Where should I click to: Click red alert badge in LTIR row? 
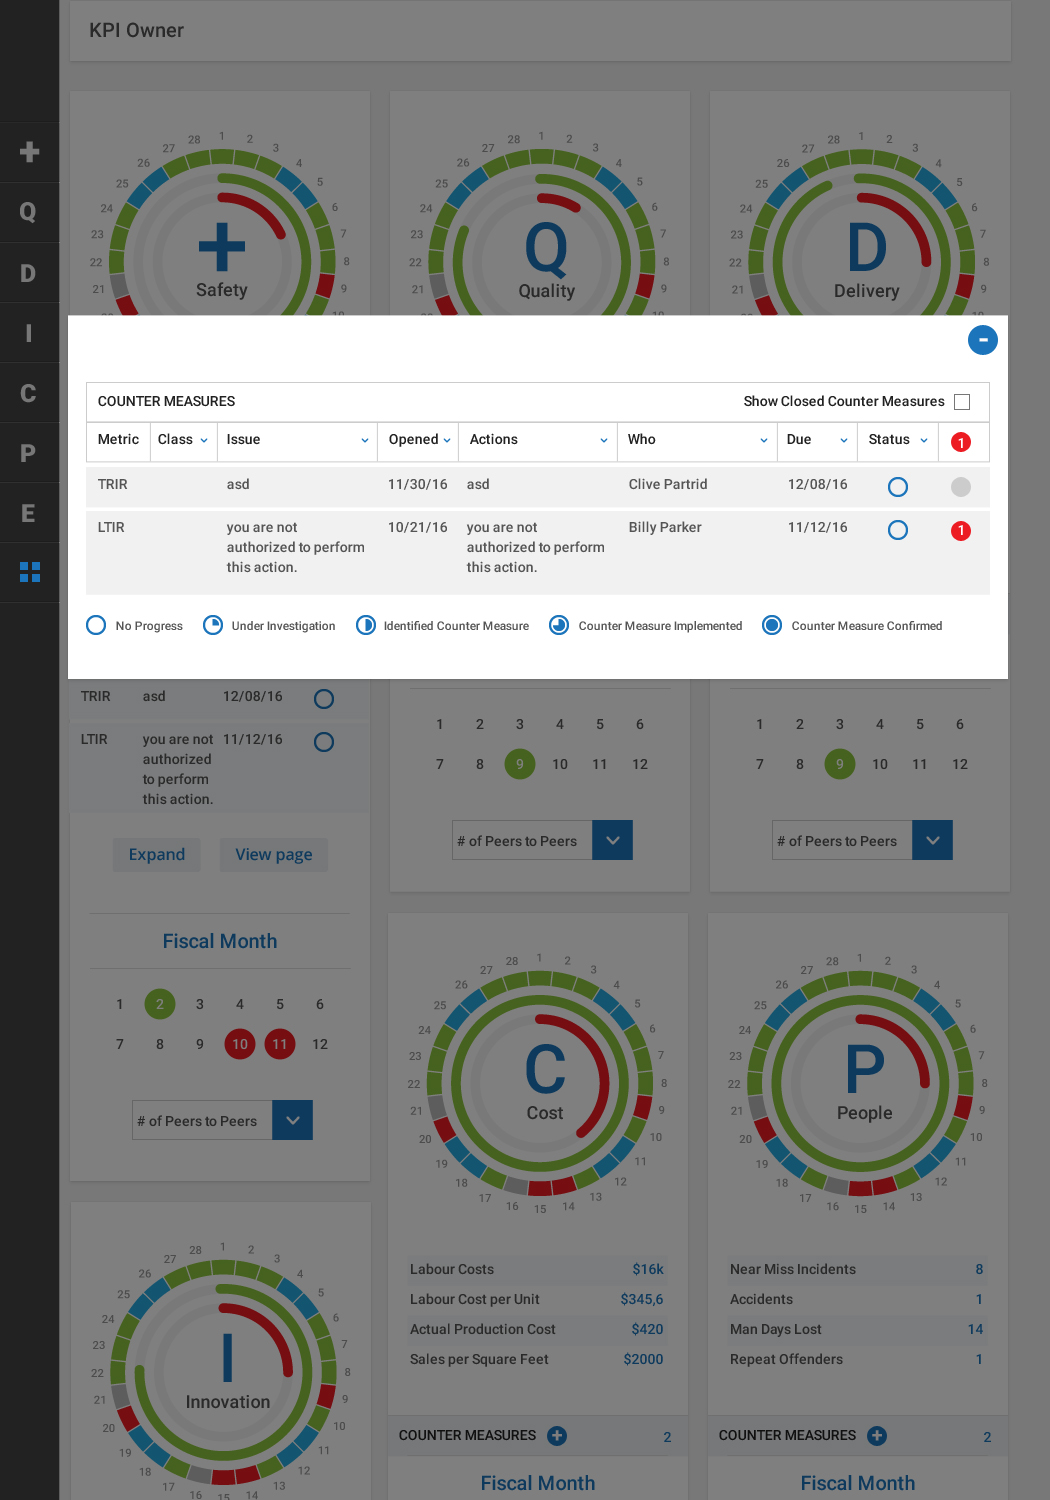coord(961,531)
